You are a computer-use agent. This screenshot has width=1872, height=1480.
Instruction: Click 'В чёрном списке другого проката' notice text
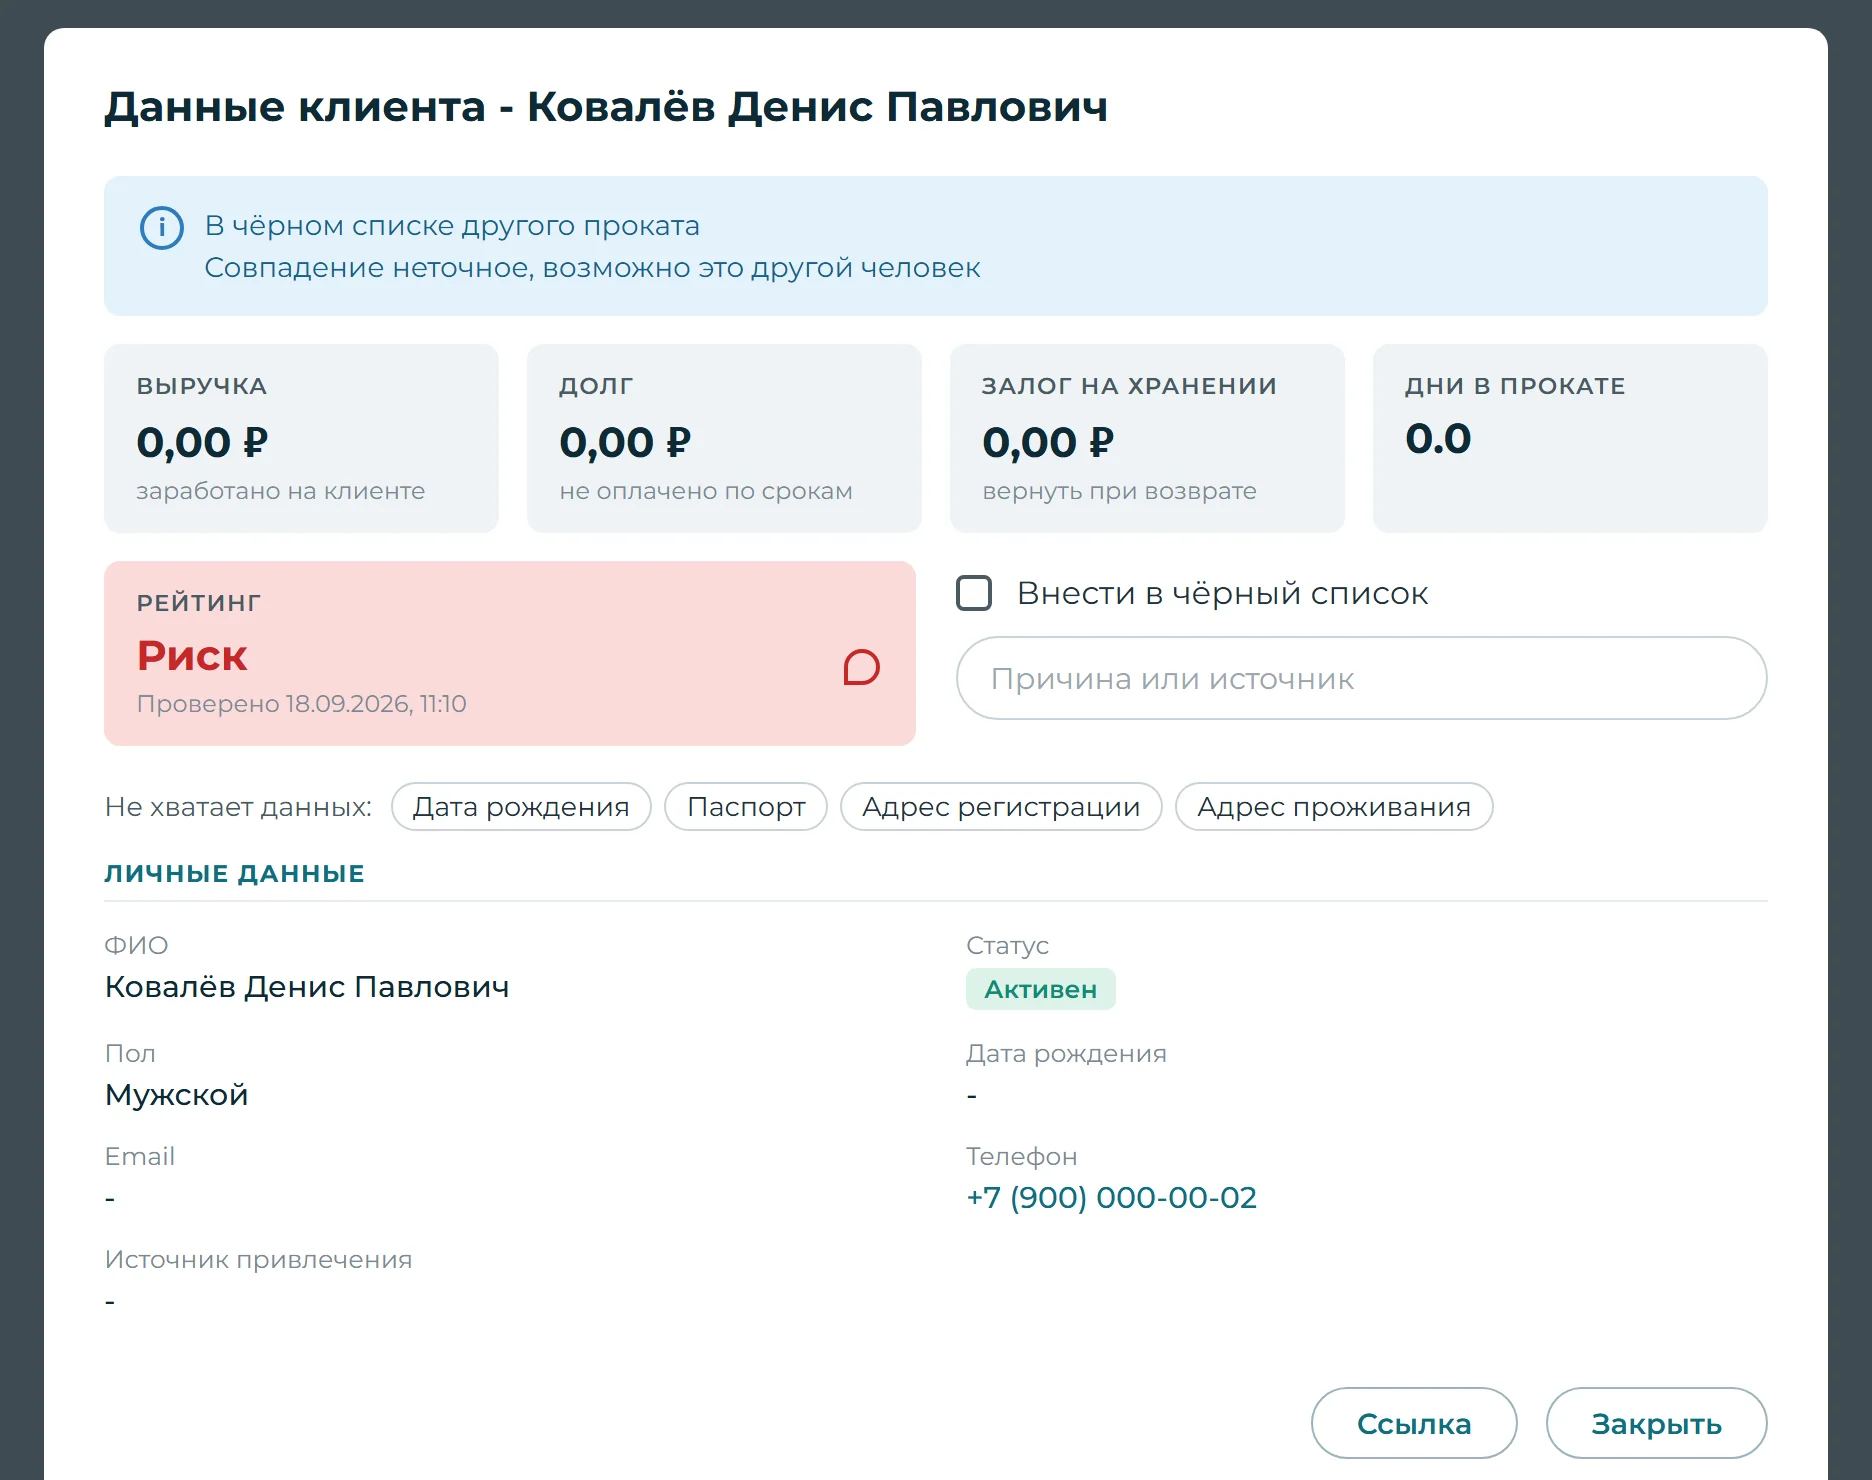click(452, 226)
